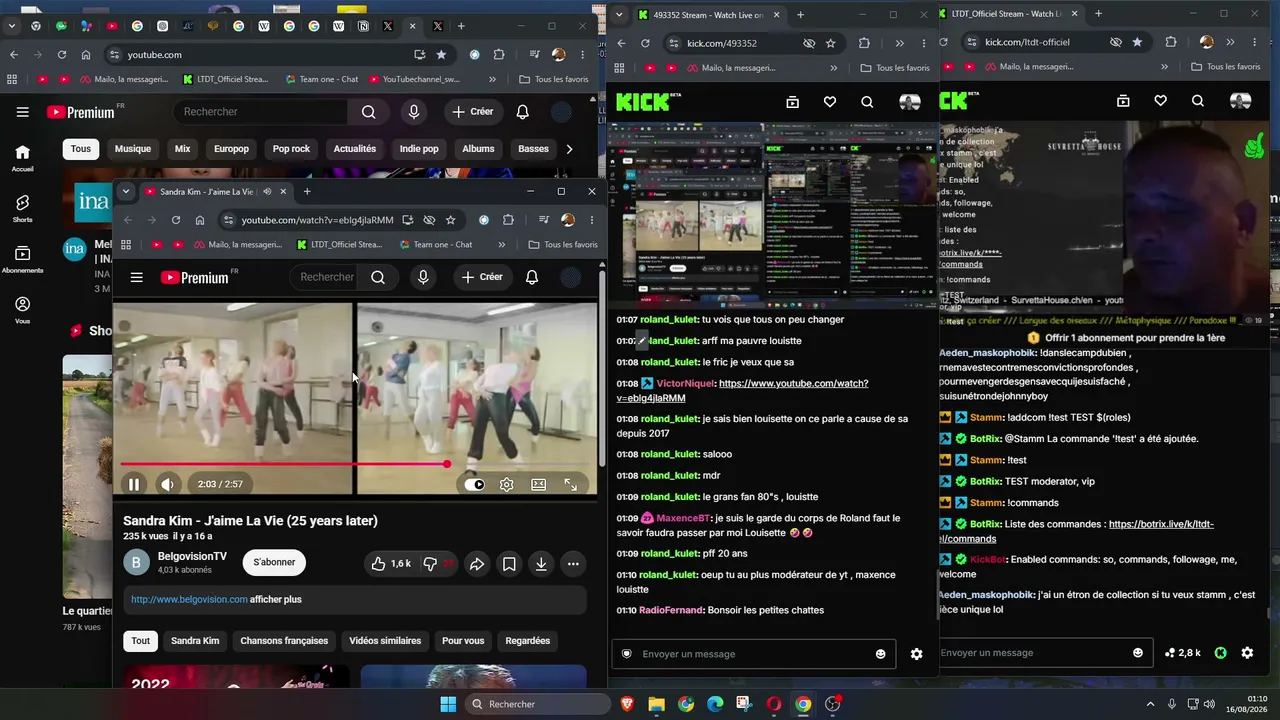
Task: Open chat settings gear in LTDT-officiel window
Action: [x=1247, y=653]
